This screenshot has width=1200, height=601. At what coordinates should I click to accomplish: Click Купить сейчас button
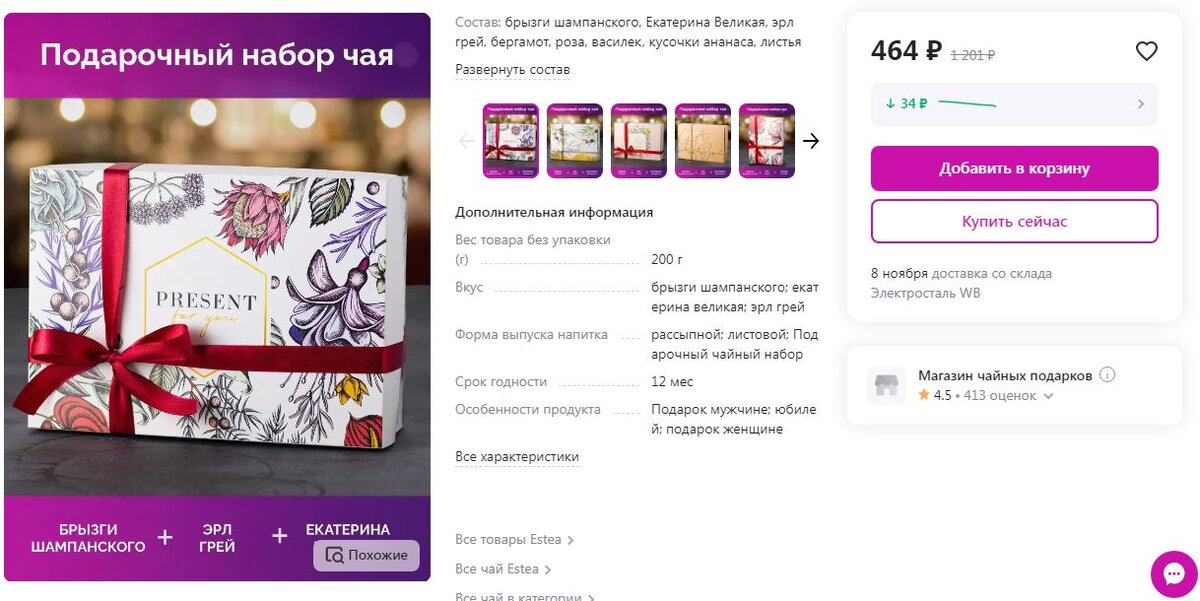(1014, 221)
